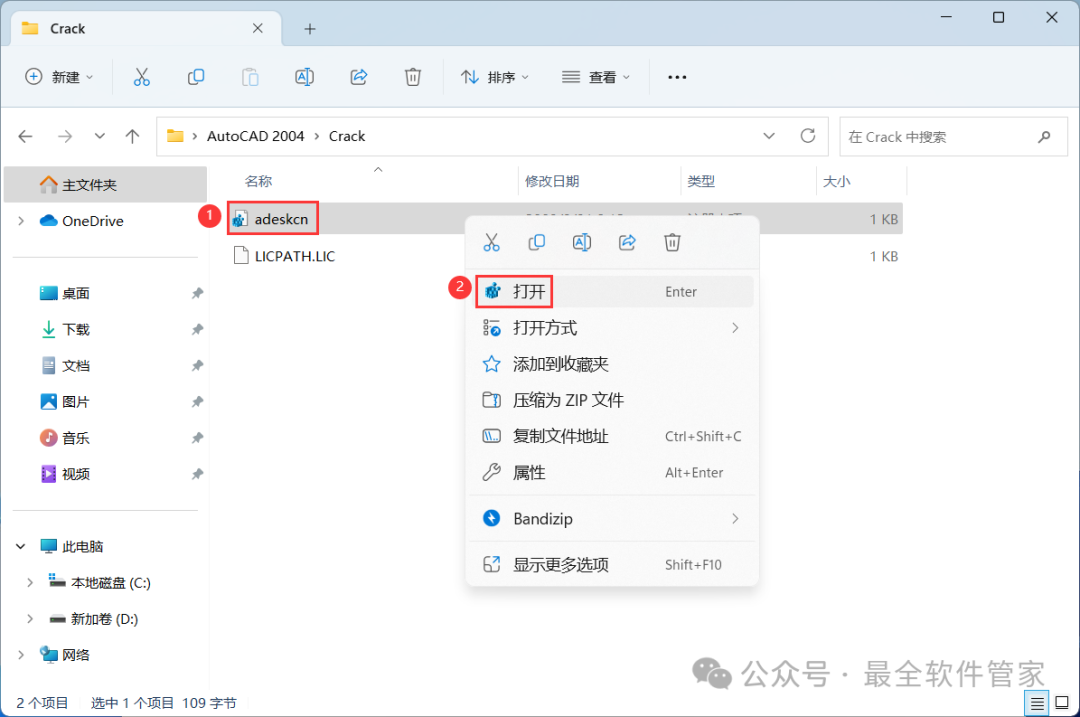Delete via the context menu trash icon
The image size is (1080, 717).
pyautogui.click(x=672, y=242)
